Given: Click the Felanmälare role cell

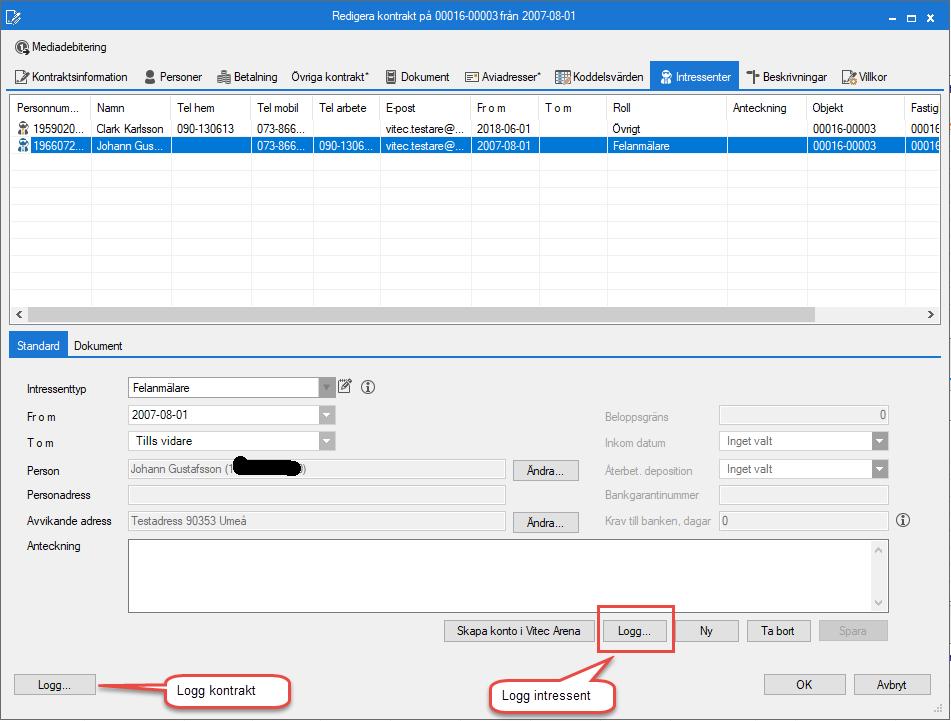Looking at the screenshot, I should (667, 146).
